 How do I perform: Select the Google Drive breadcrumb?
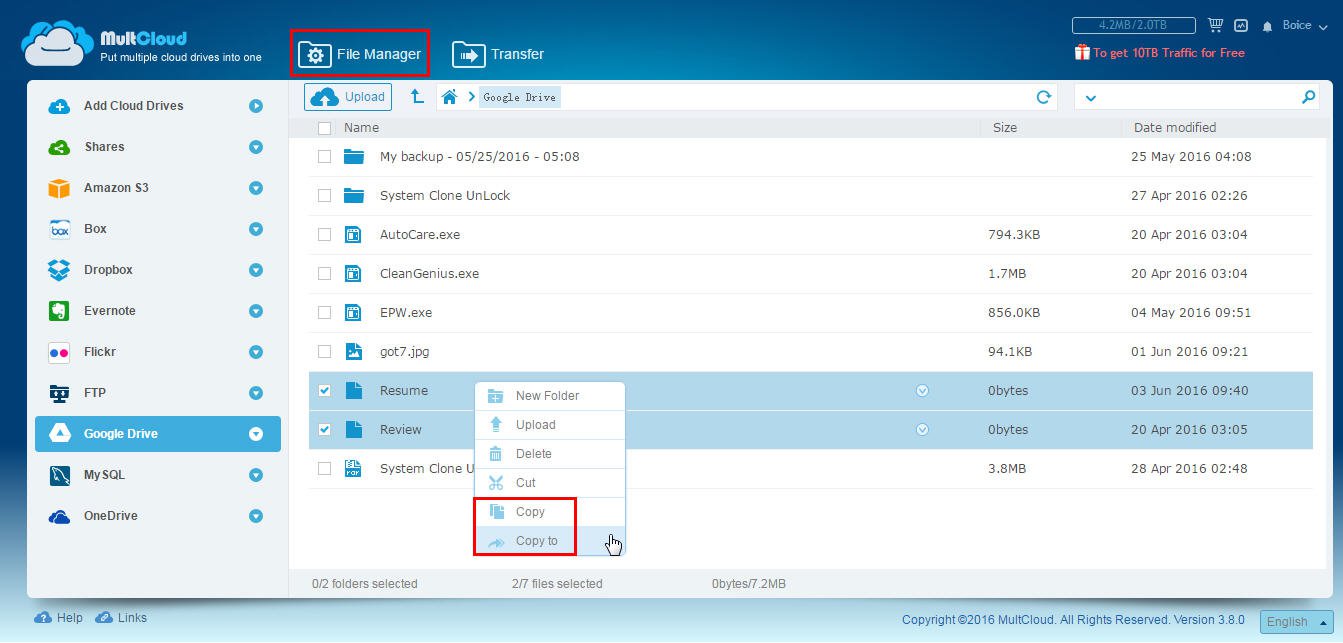click(519, 97)
